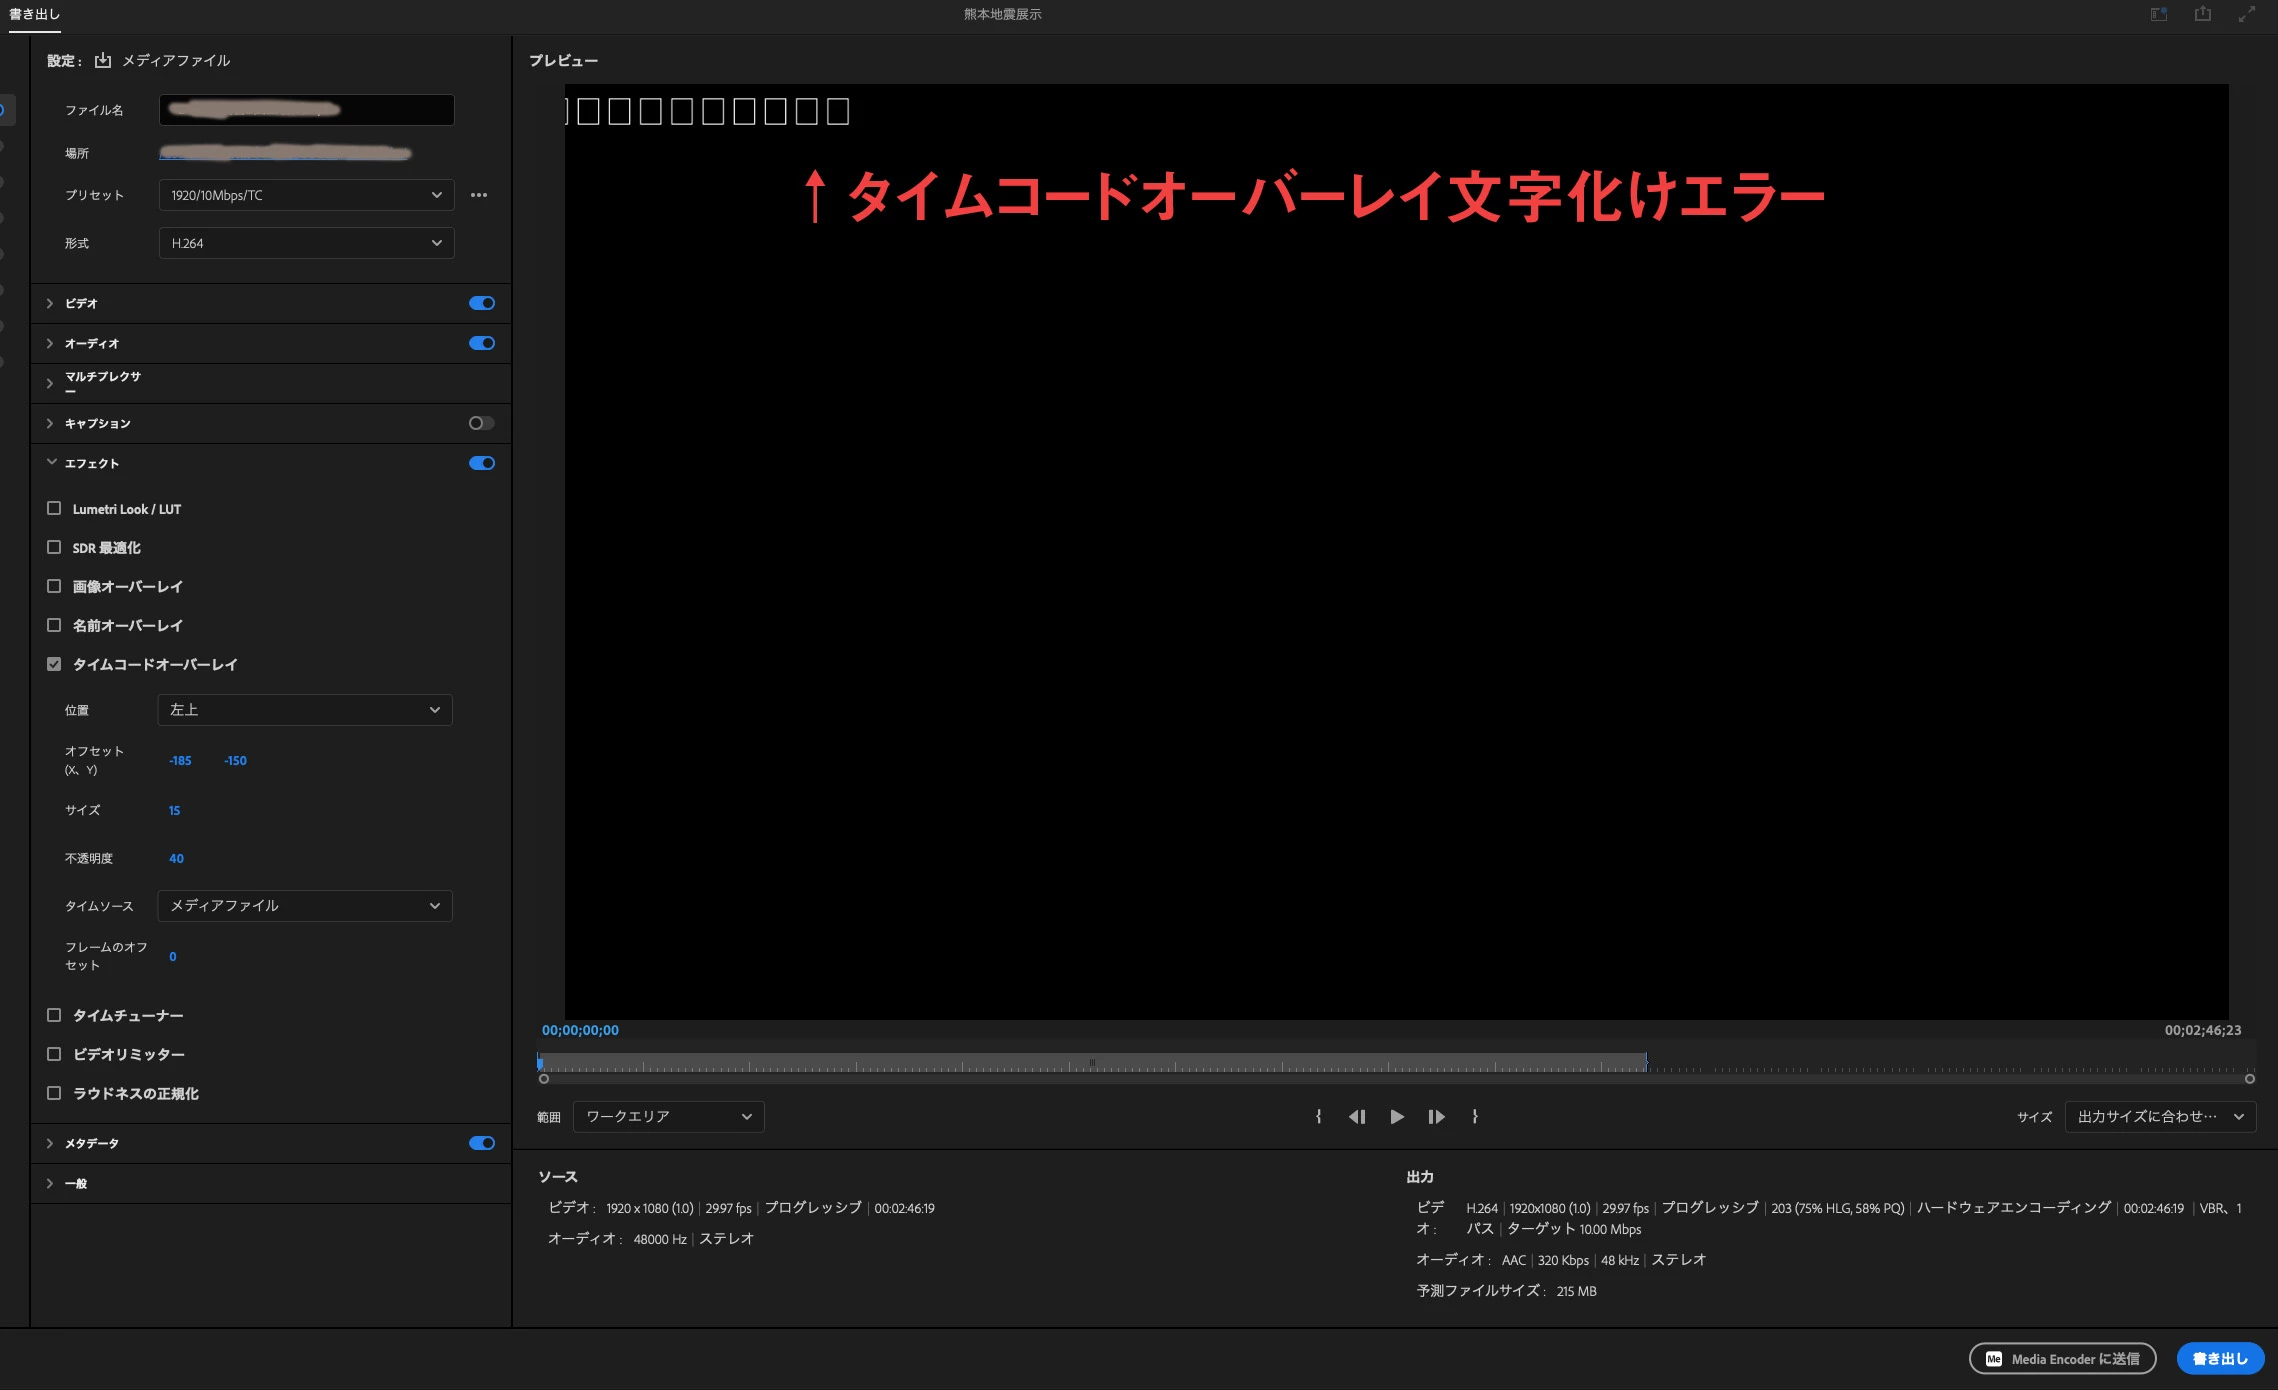Step forward one frame in preview
Viewport: 2278px width, 1390px height.
pos(1436,1117)
